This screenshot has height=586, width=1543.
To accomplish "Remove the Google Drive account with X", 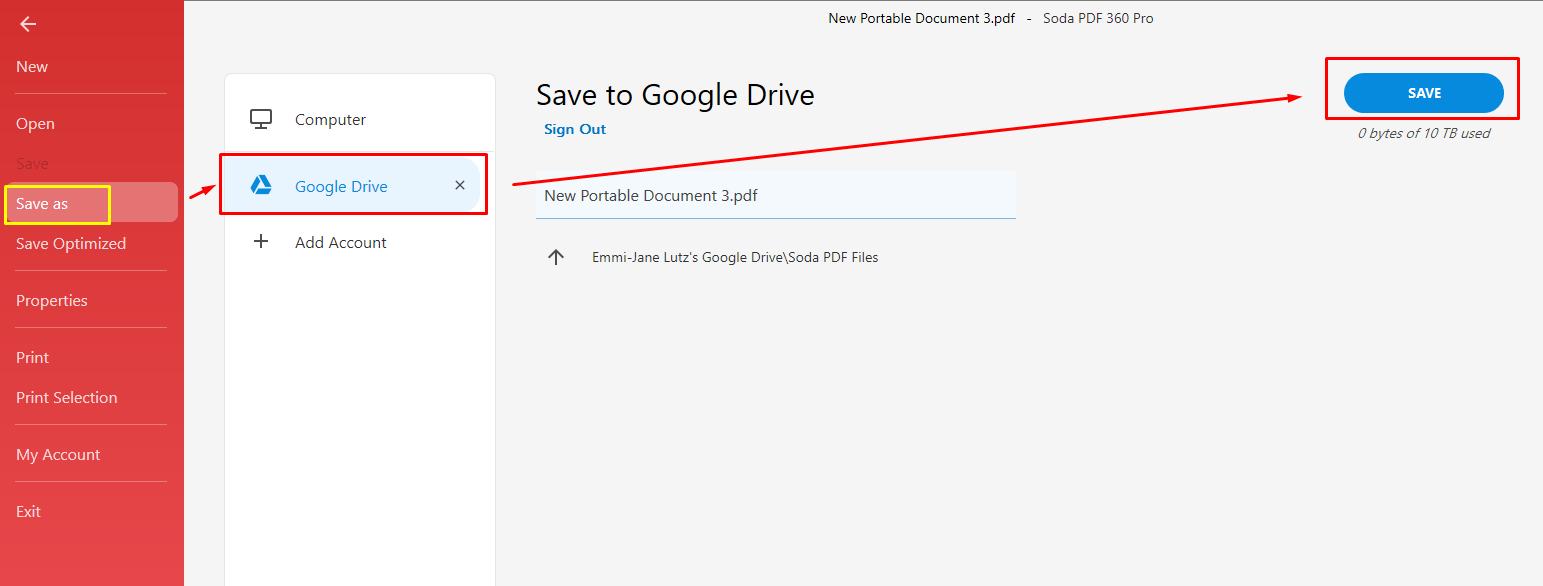I will click(x=460, y=185).
